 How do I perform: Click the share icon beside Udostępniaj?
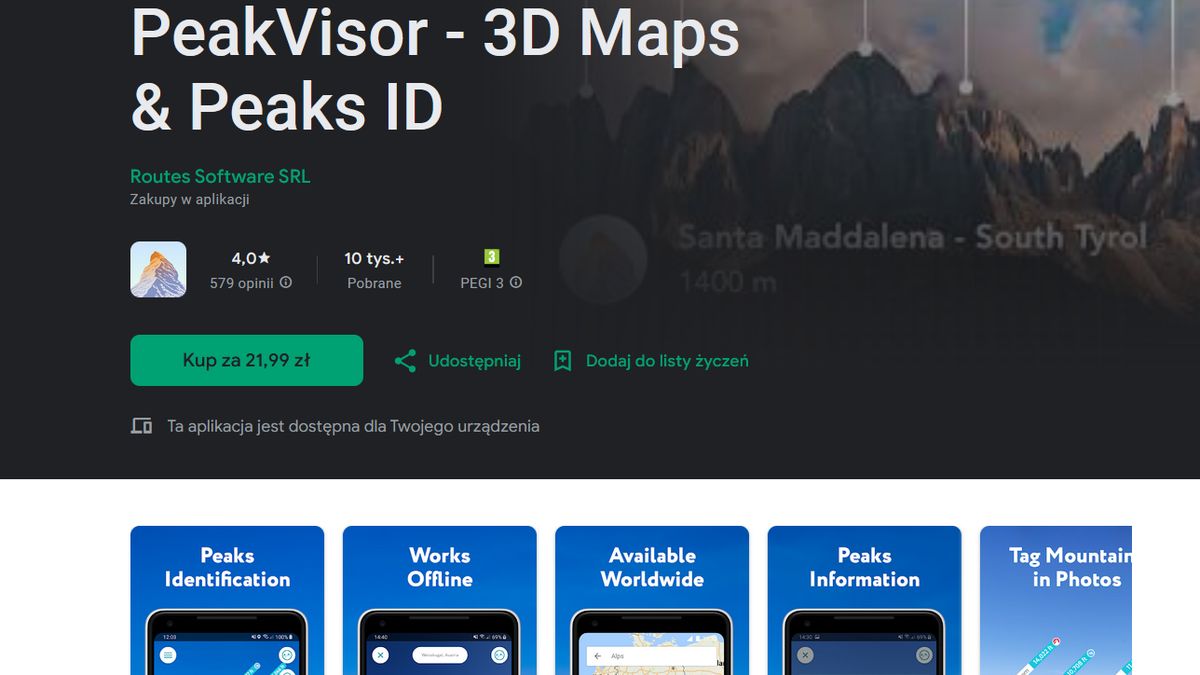point(405,361)
